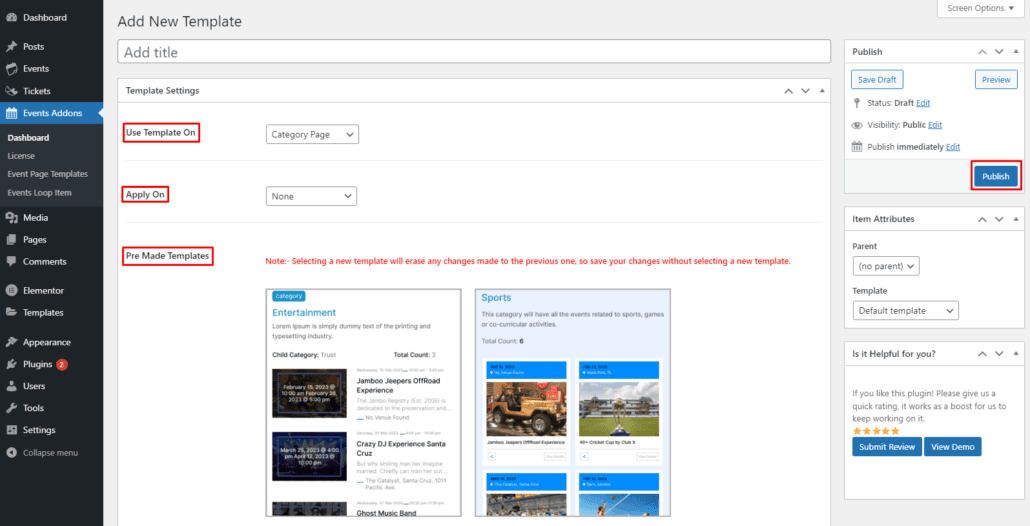The height and width of the screenshot is (526, 1030).
Task: Click the Tickets tag icon in sidebar
Action: (11, 91)
